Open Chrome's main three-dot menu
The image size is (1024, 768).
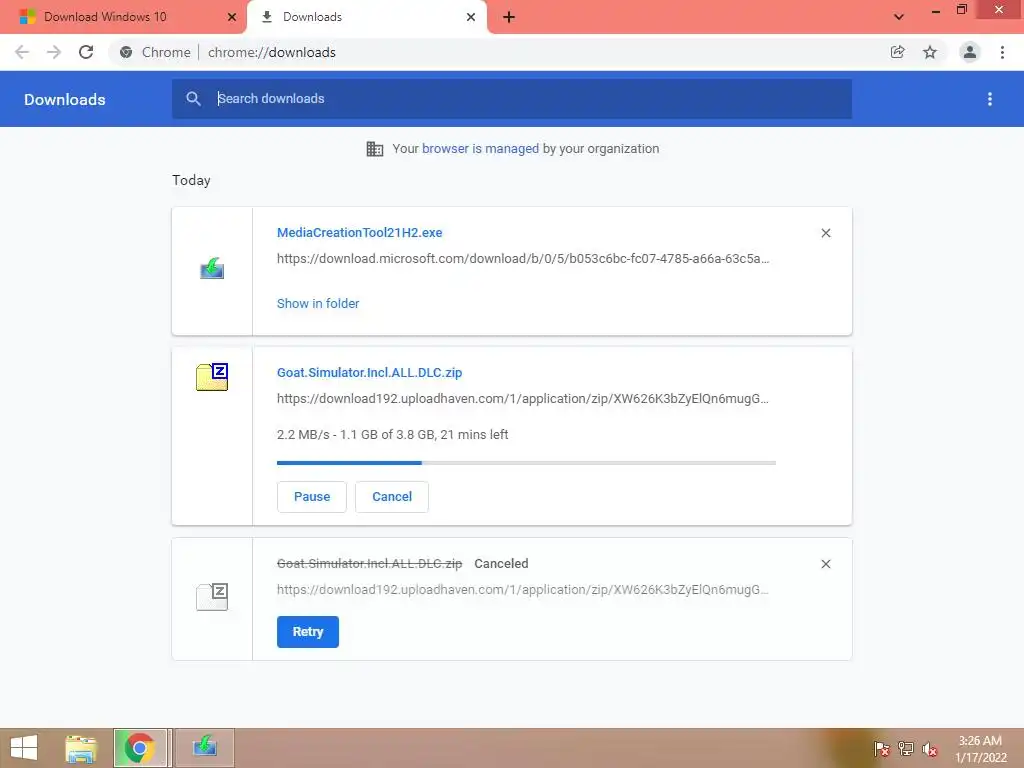tap(1002, 52)
